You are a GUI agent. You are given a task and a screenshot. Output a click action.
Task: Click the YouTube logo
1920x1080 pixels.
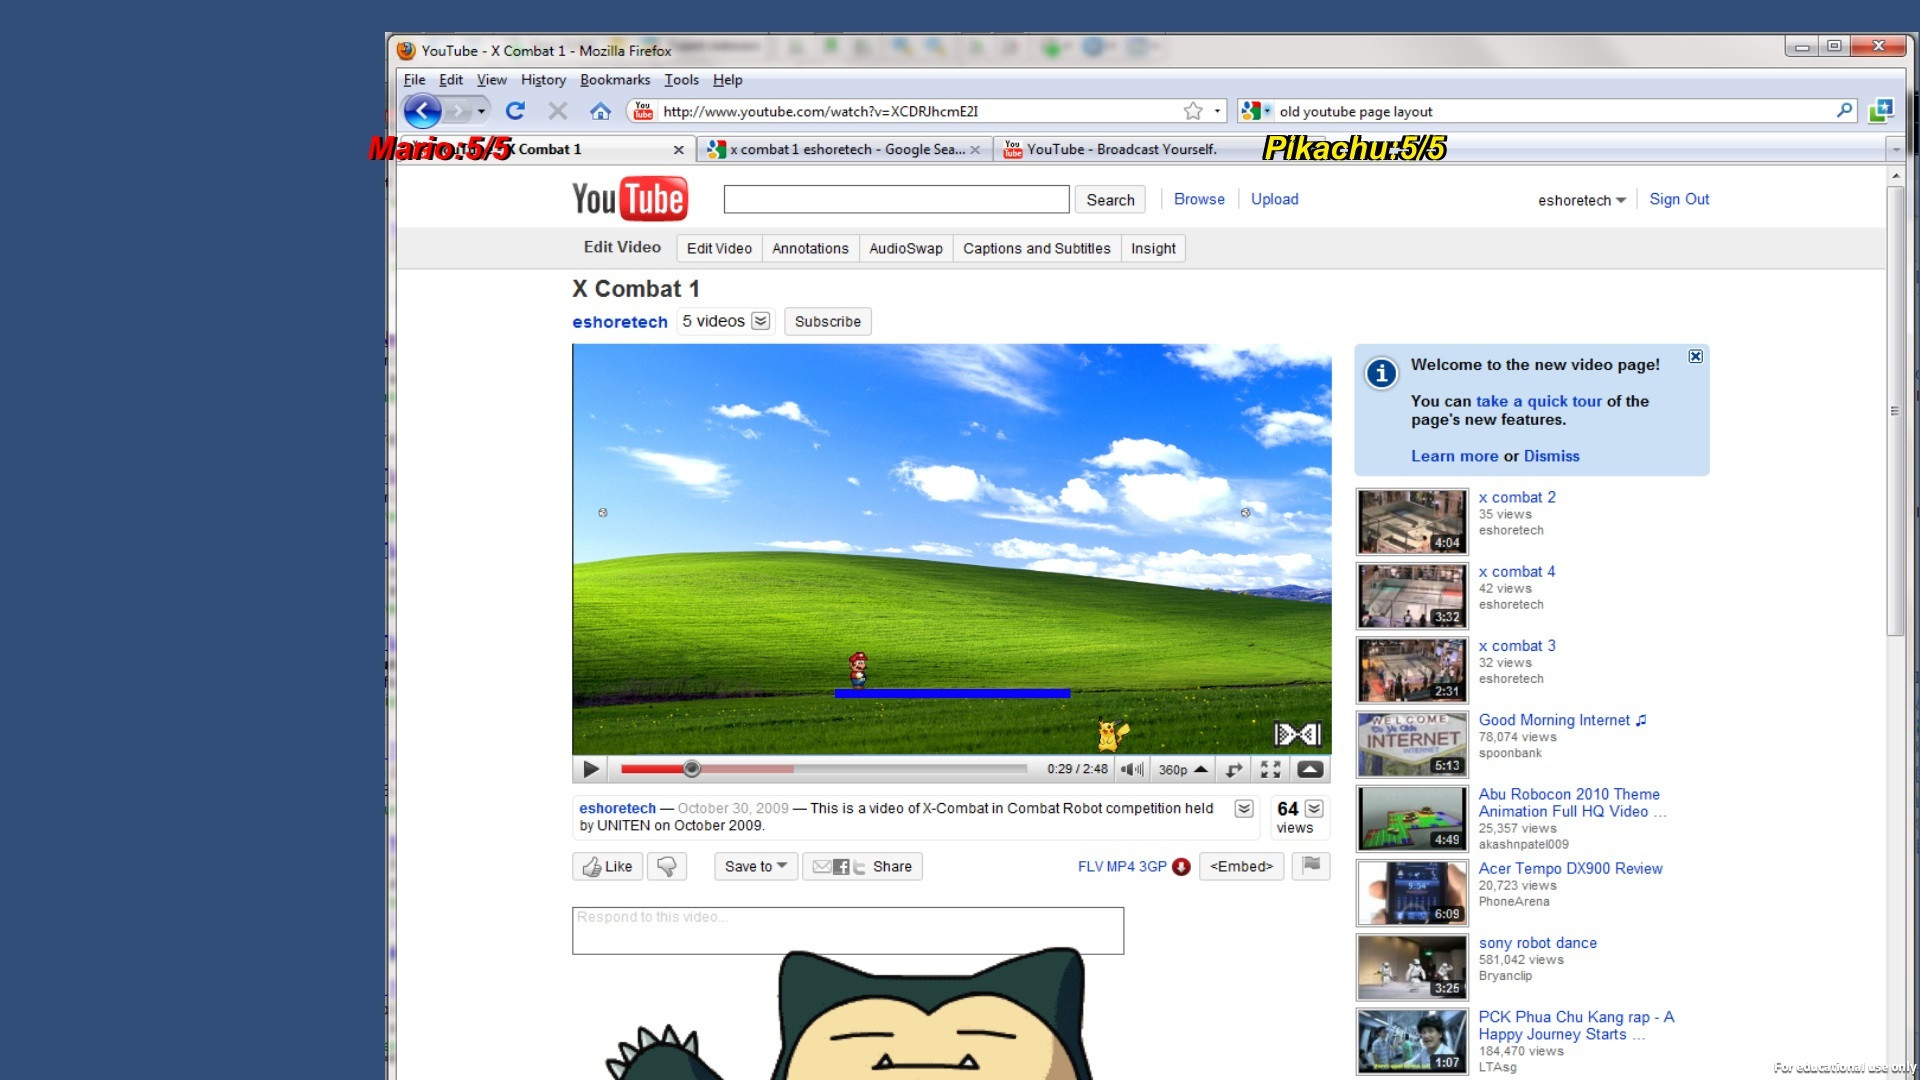[630, 199]
